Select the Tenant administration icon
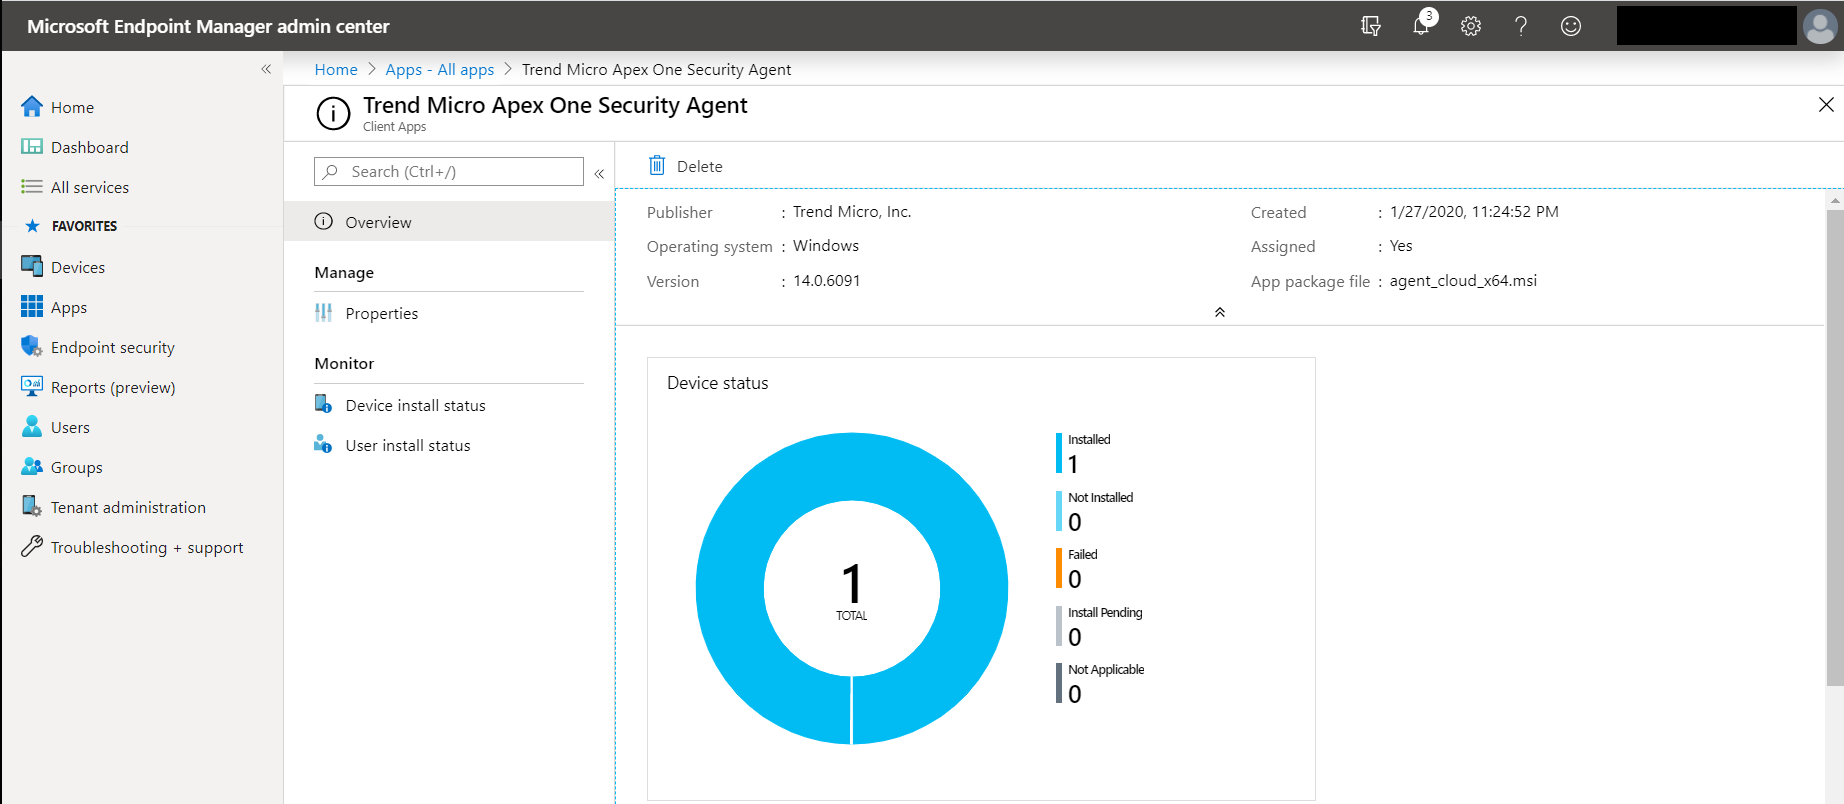Image resolution: width=1844 pixels, height=804 pixels. 32,506
